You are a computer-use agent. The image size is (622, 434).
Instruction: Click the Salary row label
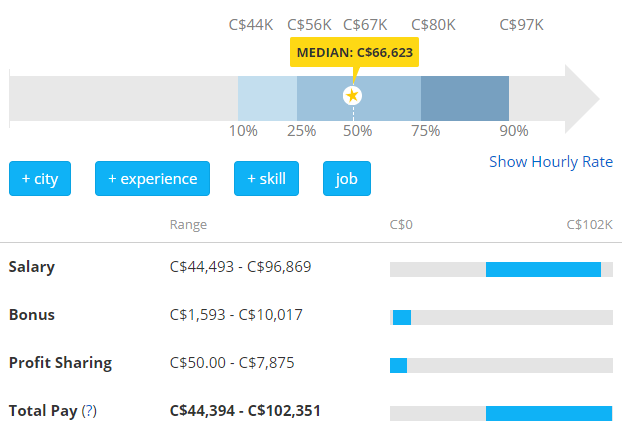pyautogui.click(x=32, y=267)
